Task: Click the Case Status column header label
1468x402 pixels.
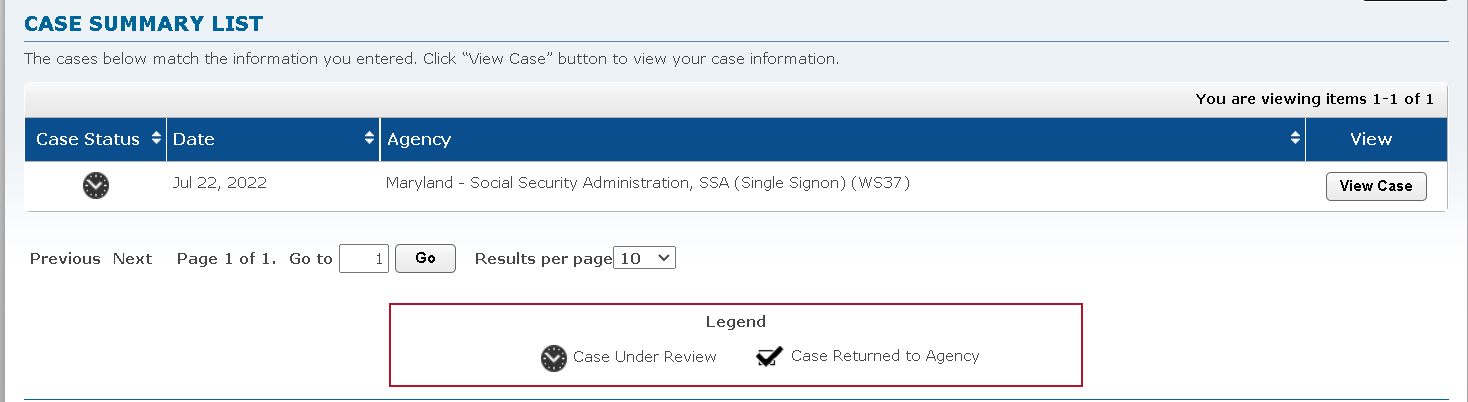Action: [x=88, y=139]
